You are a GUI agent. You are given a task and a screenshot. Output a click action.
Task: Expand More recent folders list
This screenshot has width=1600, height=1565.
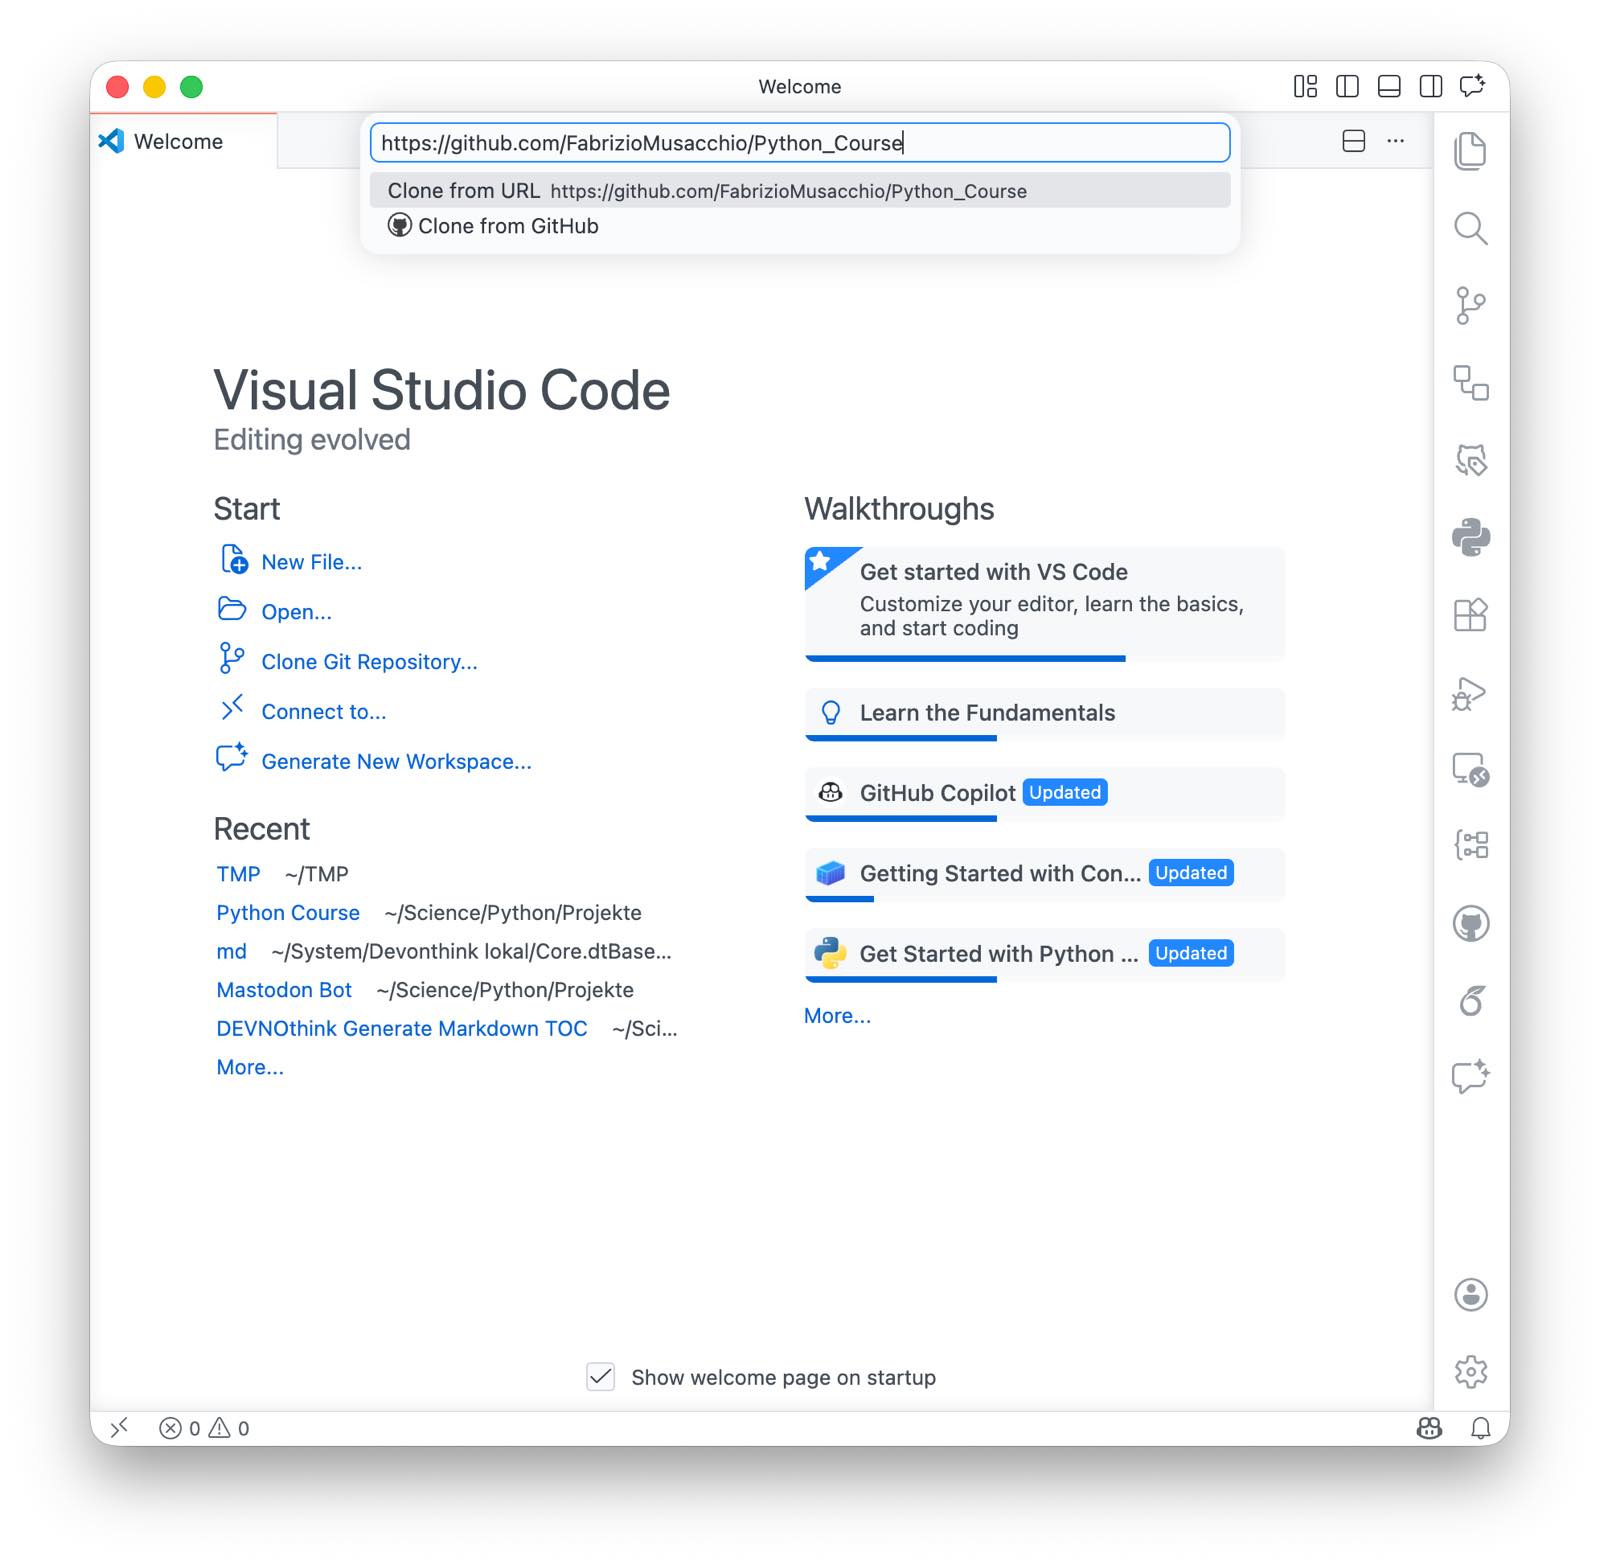250,1067
